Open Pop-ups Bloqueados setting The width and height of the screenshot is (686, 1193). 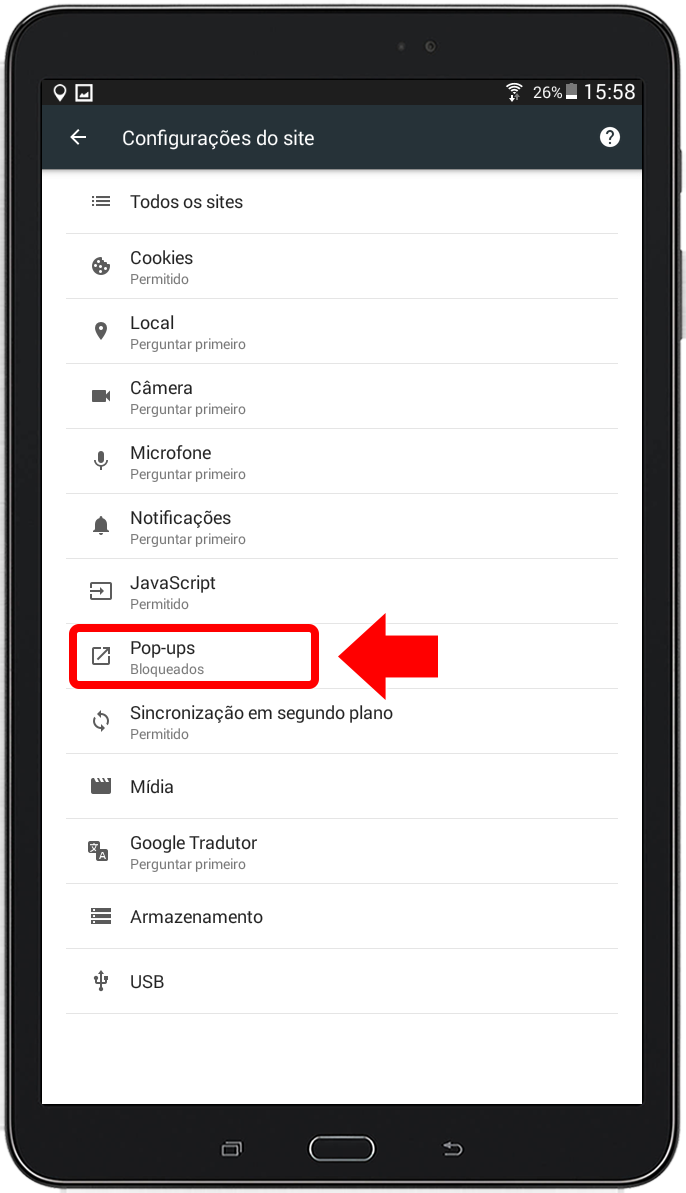tap(341, 657)
